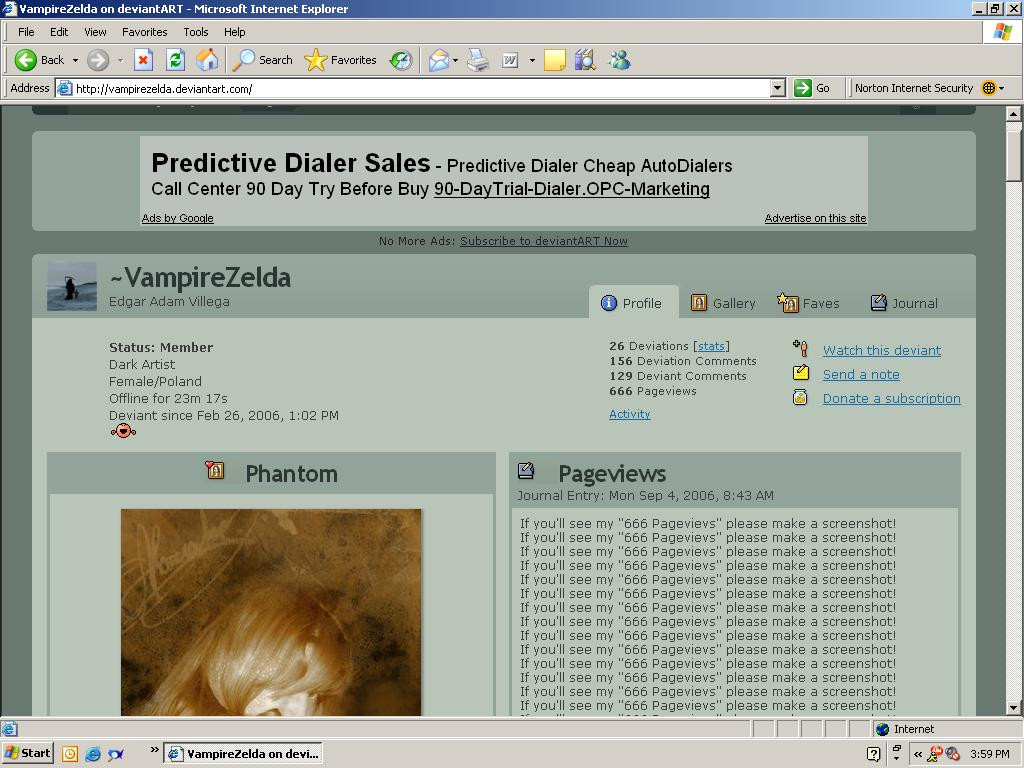Click the Activity link
Image resolution: width=1024 pixels, height=768 pixels.
click(630, 414)
